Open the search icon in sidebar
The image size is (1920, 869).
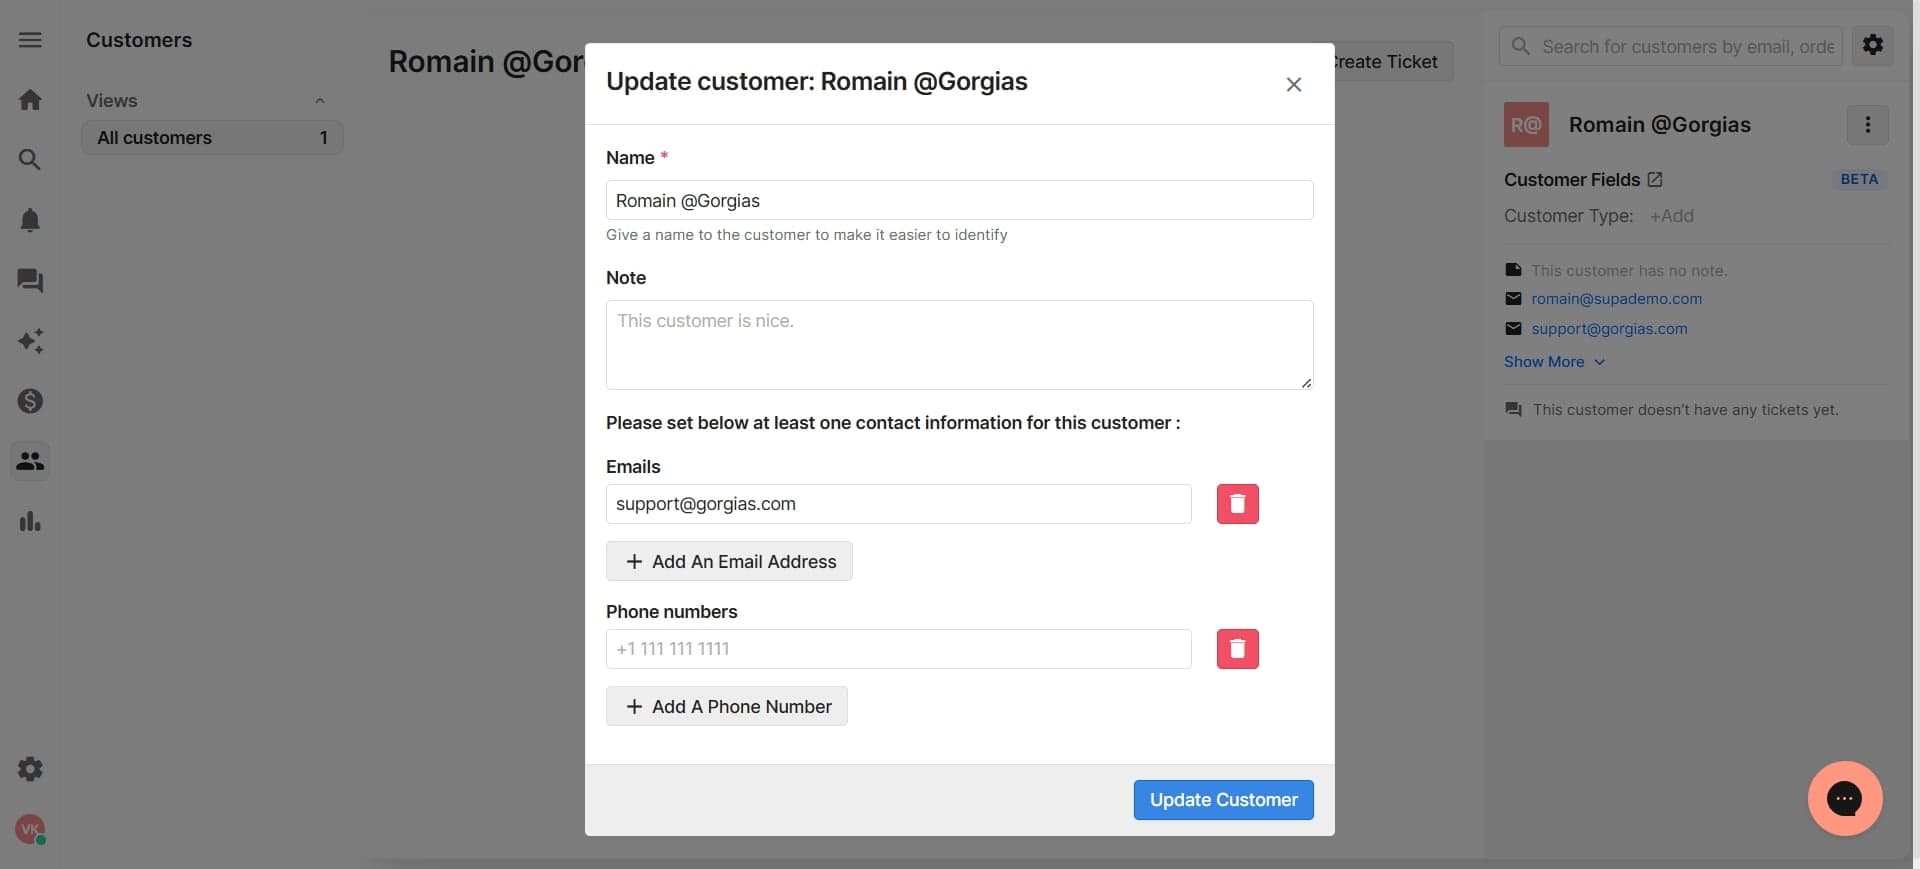pos(30,160)
